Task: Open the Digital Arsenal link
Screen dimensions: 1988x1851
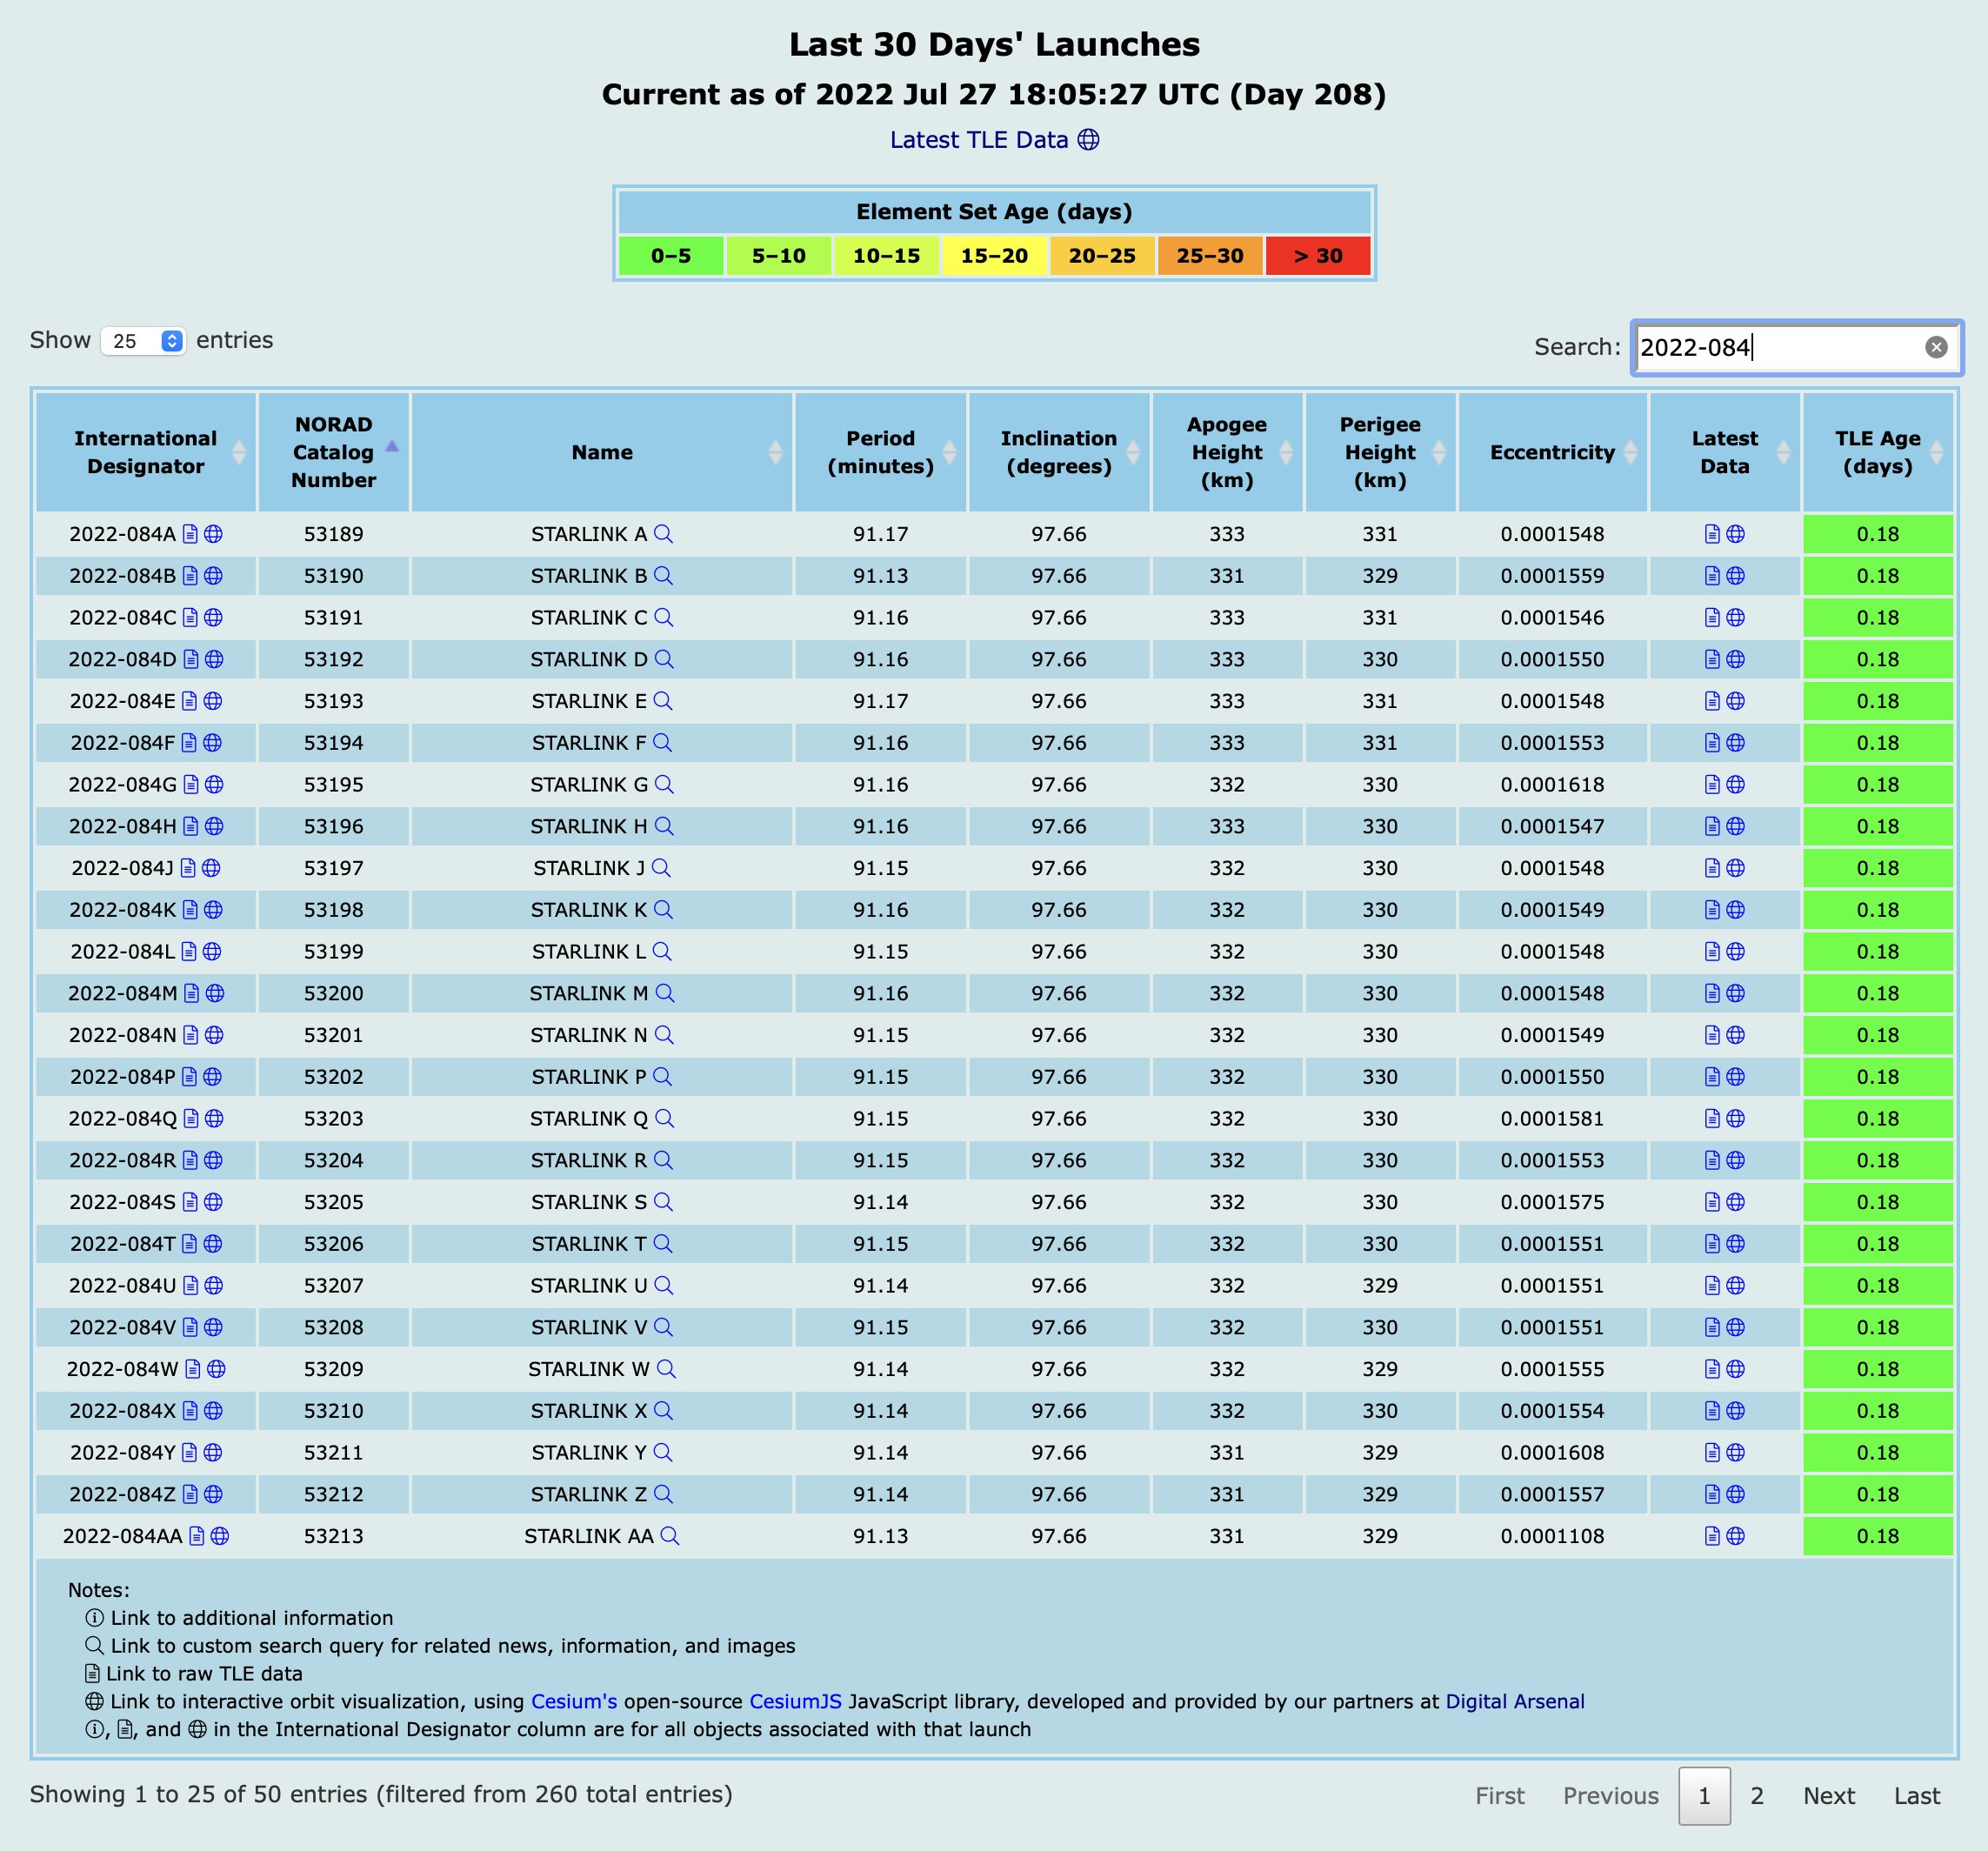Action: click(1515, 1702)
